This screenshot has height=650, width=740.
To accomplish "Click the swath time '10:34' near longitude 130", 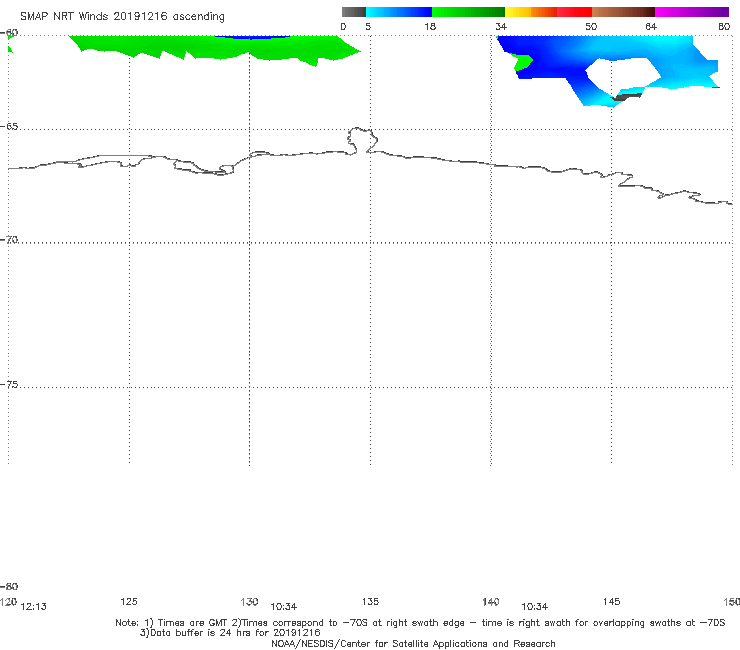I will [284, 607].
